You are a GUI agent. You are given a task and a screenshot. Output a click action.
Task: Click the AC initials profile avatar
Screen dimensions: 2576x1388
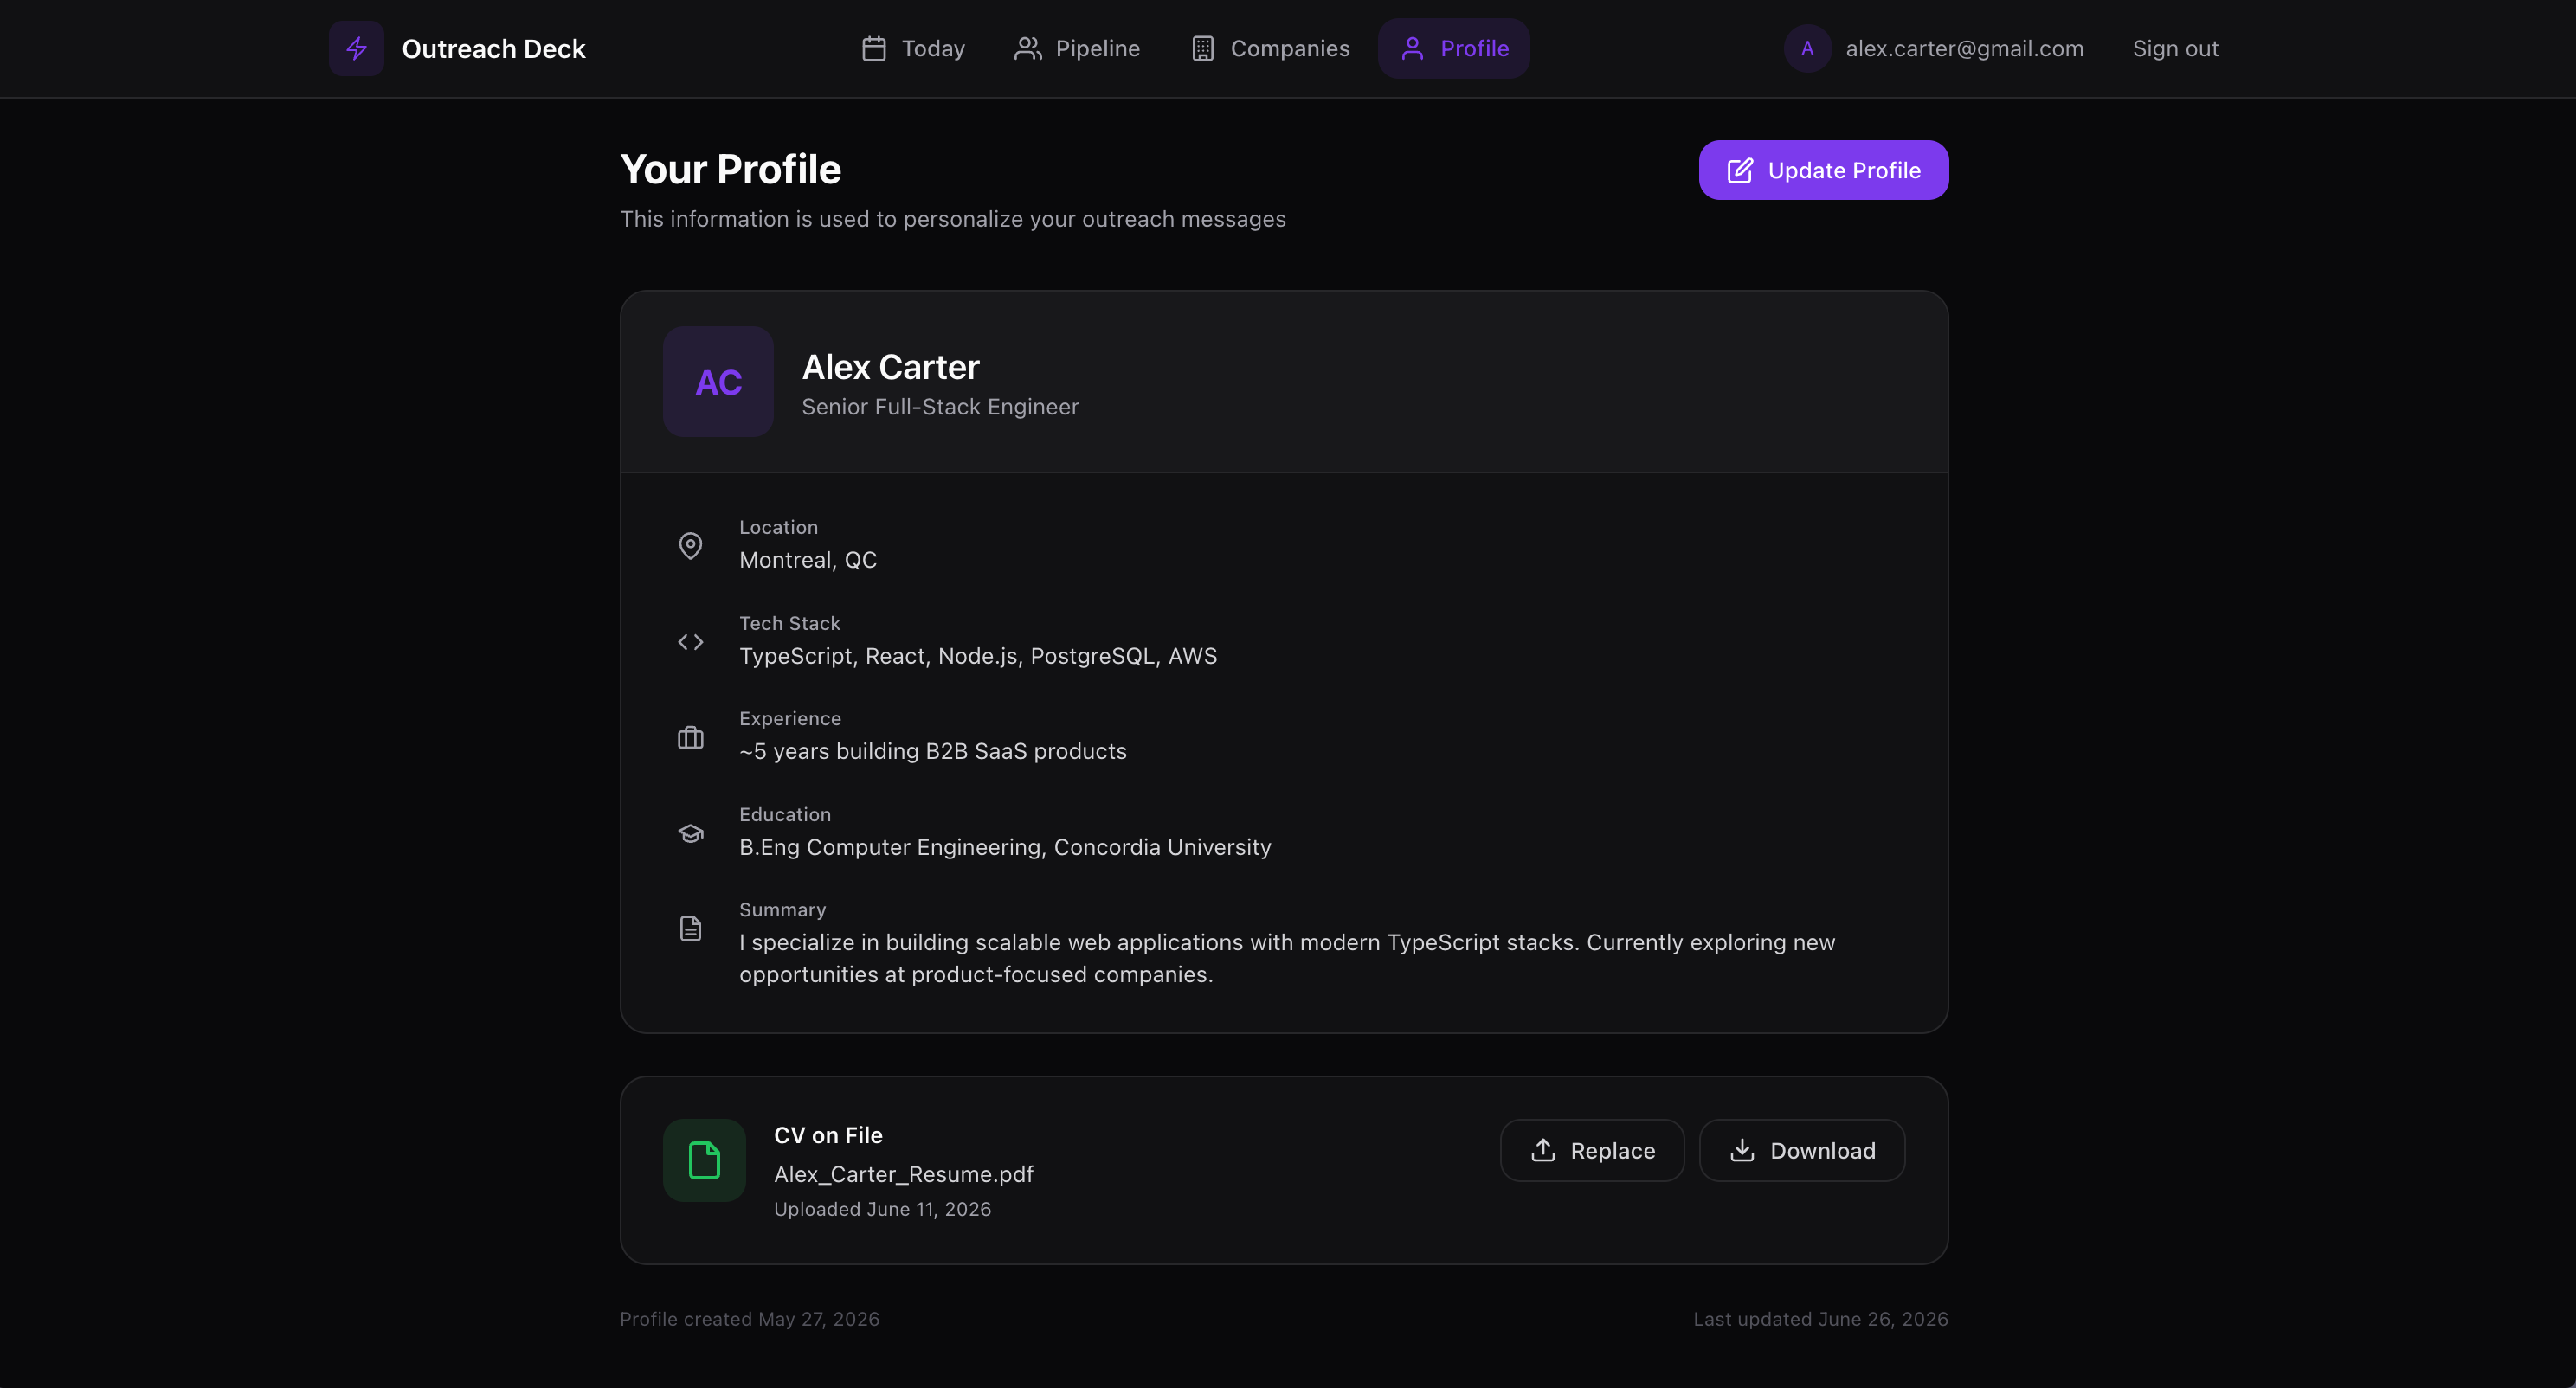click(718, 381)
